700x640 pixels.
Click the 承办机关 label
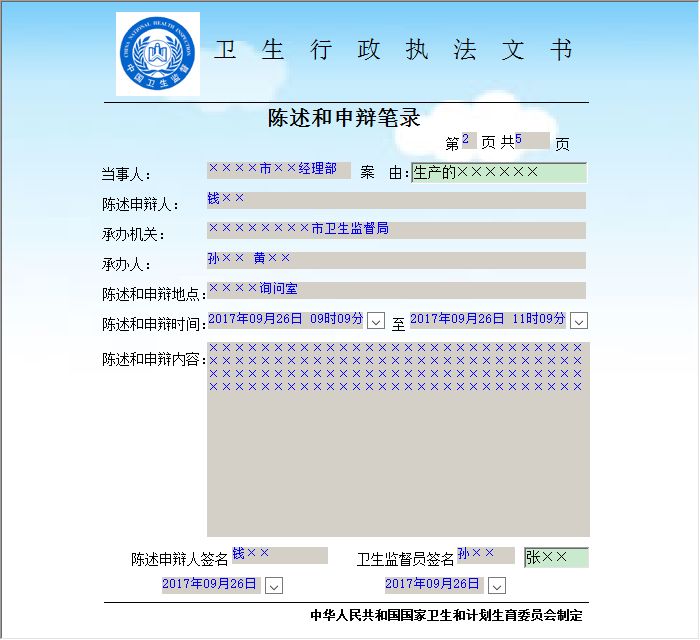[x=133, y=234]
